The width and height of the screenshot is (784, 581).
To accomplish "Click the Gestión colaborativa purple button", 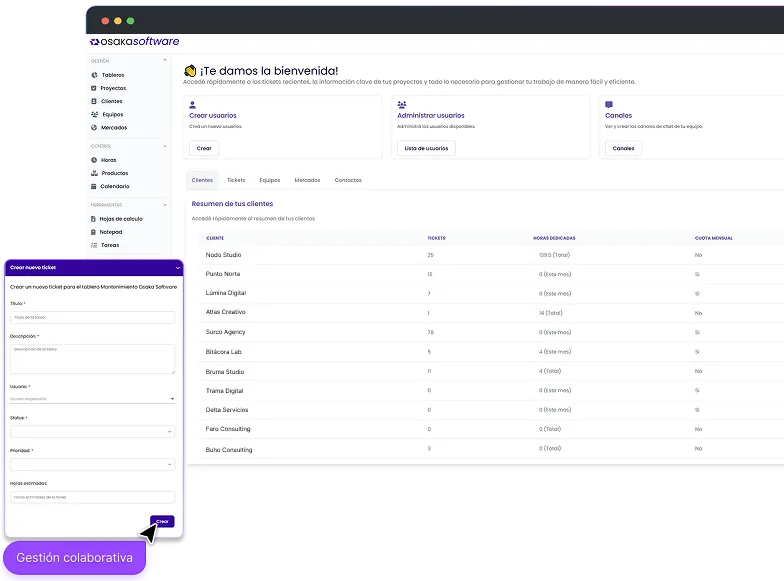I will (74, 558).
